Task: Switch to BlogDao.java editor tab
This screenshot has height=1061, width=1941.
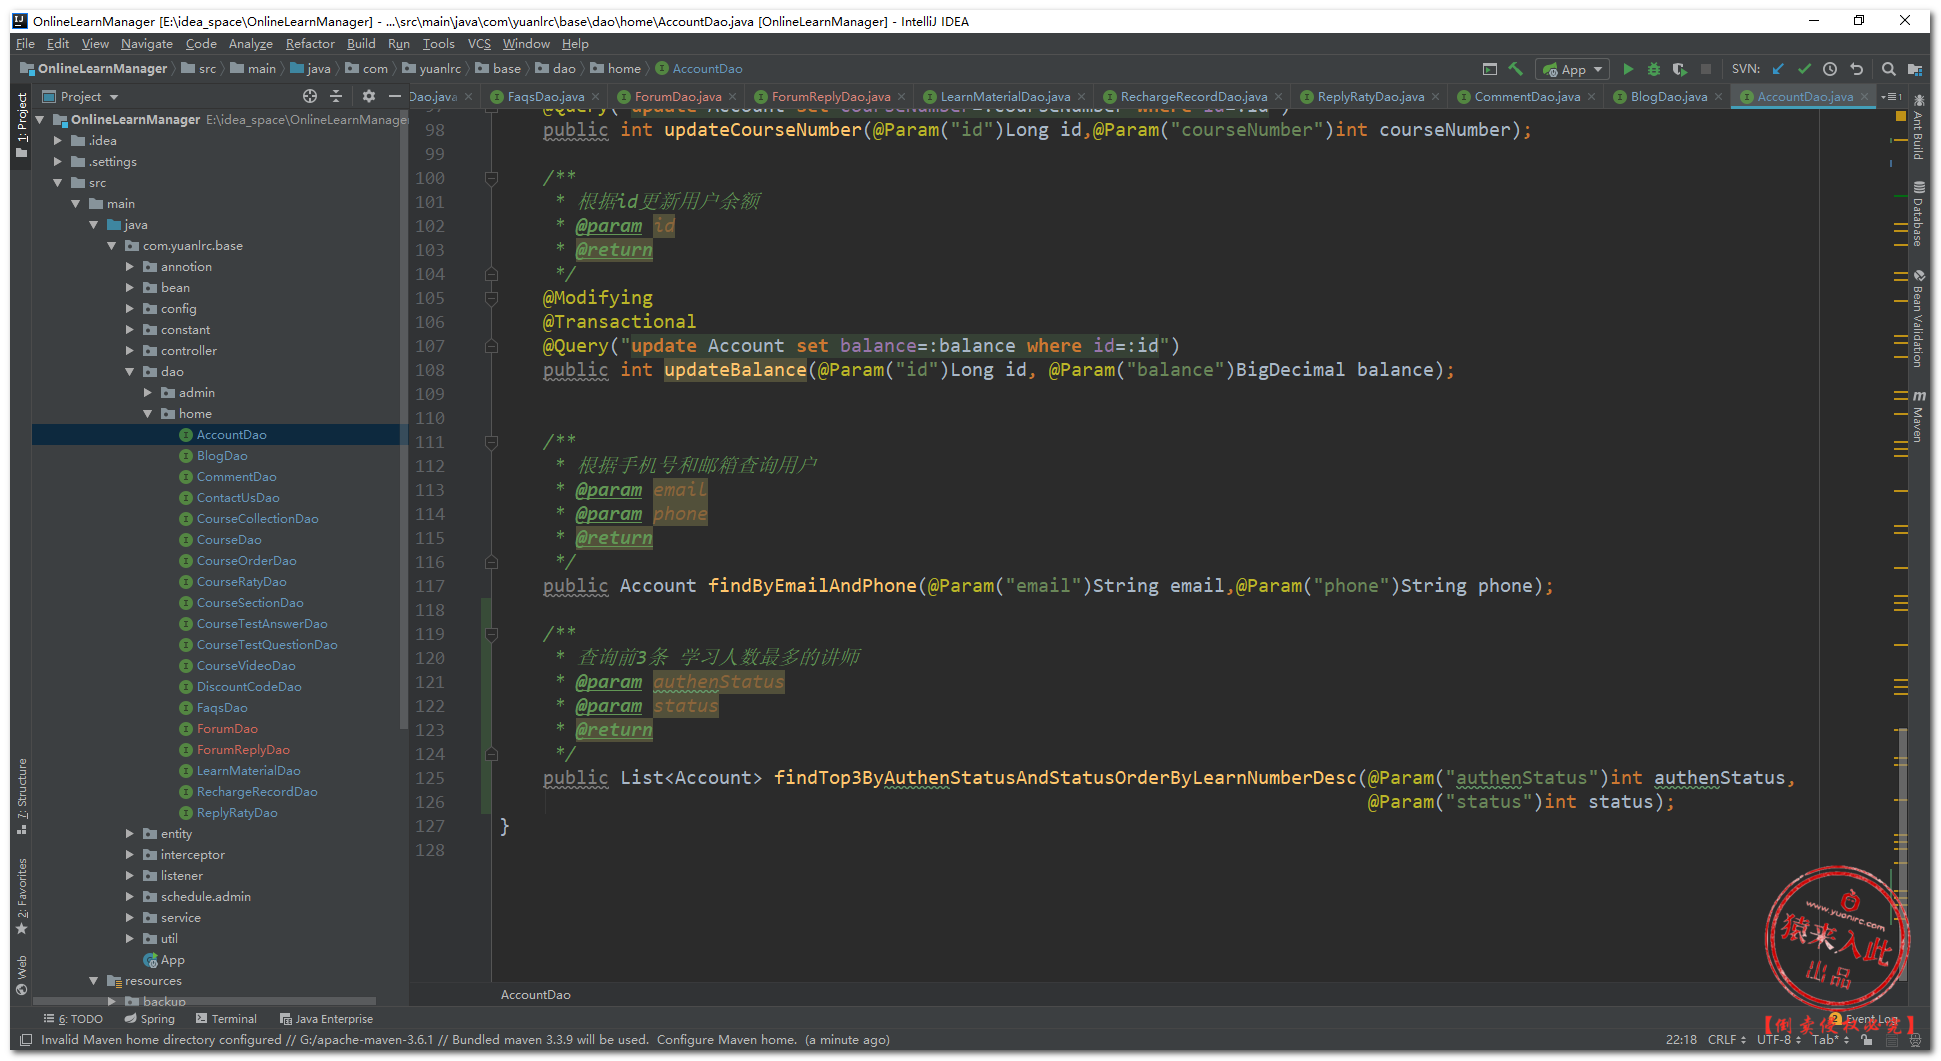Action: pyautogui.click(x=1668, y=97)
